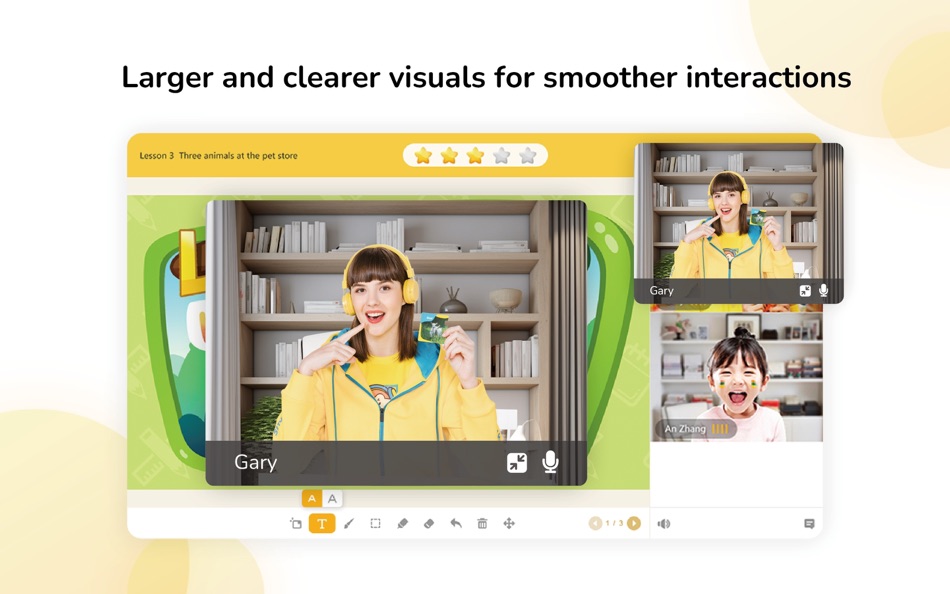Select the Move tool with four arrows
Viewport: 950px width, 594px height.
(x=509, y=524)
